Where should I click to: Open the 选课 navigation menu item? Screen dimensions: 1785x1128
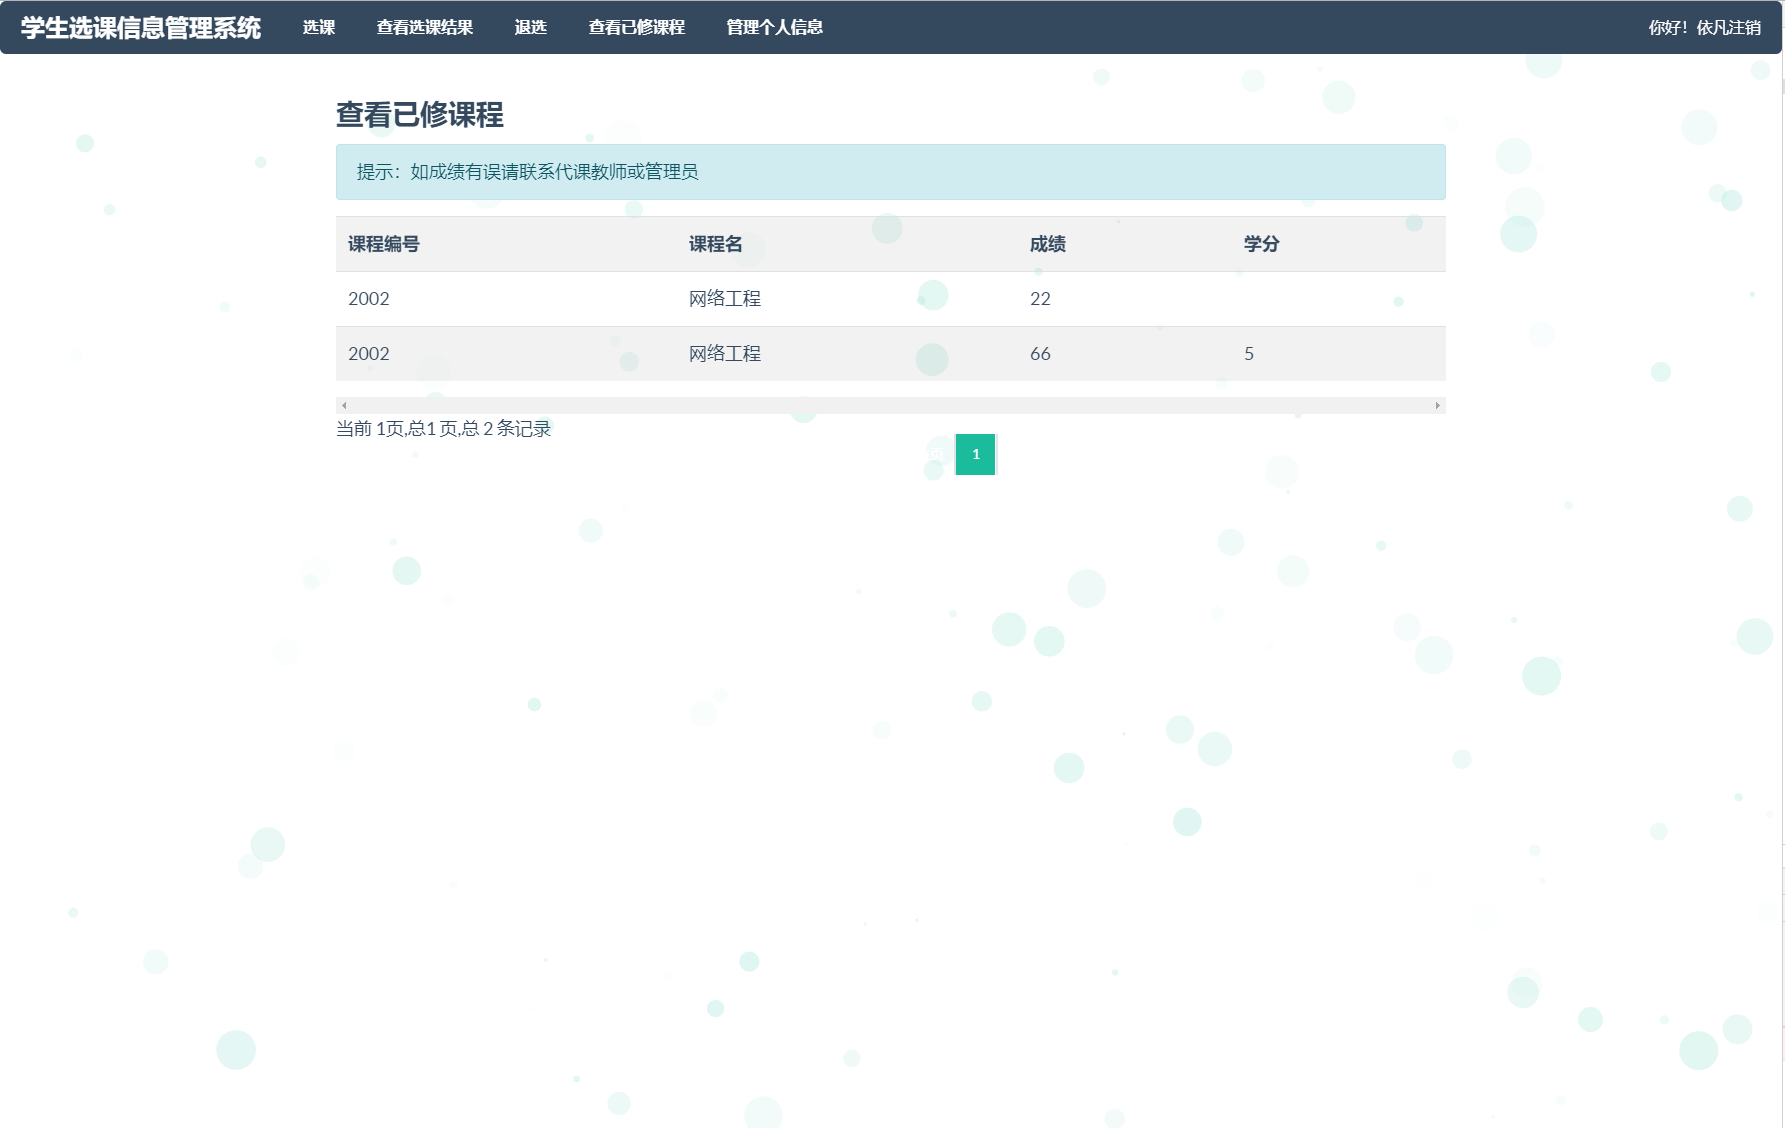(x=318, y=27)
